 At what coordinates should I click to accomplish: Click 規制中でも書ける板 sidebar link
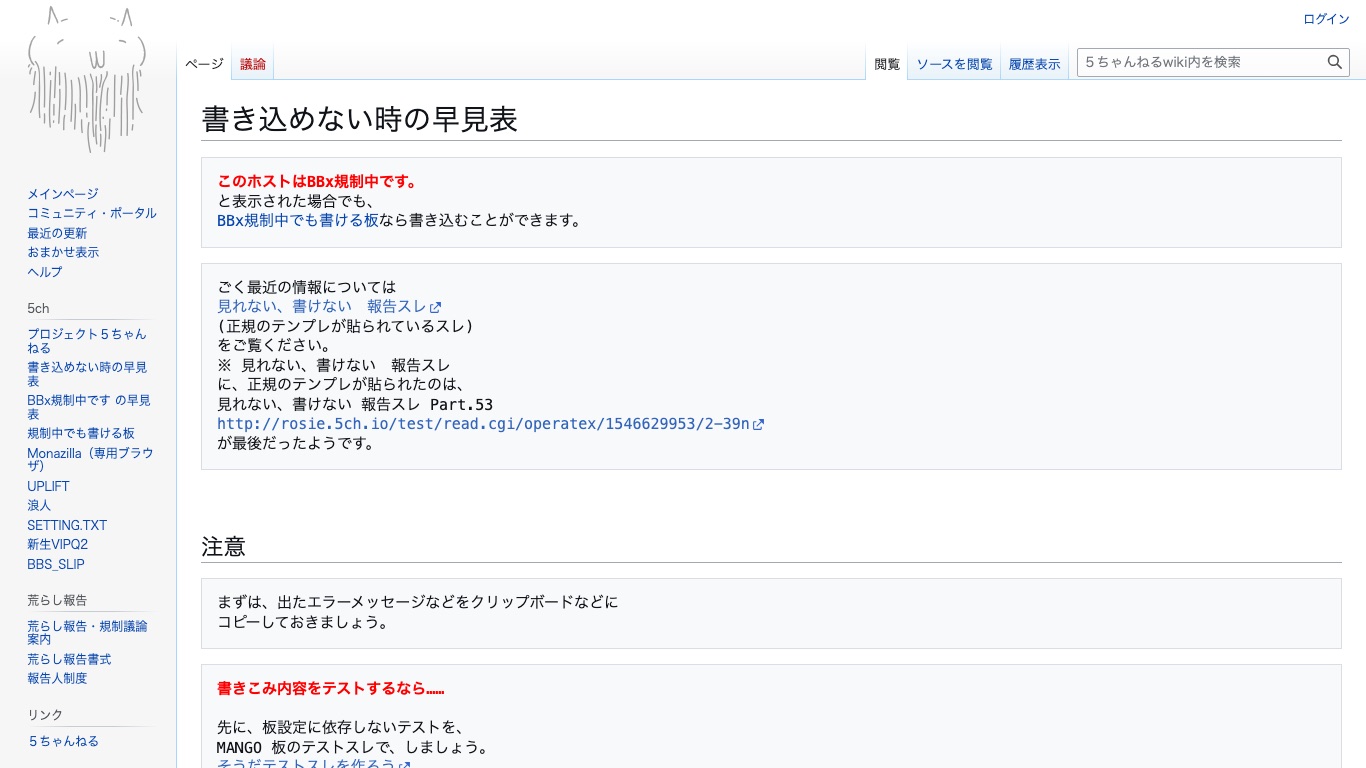point(81,433)
